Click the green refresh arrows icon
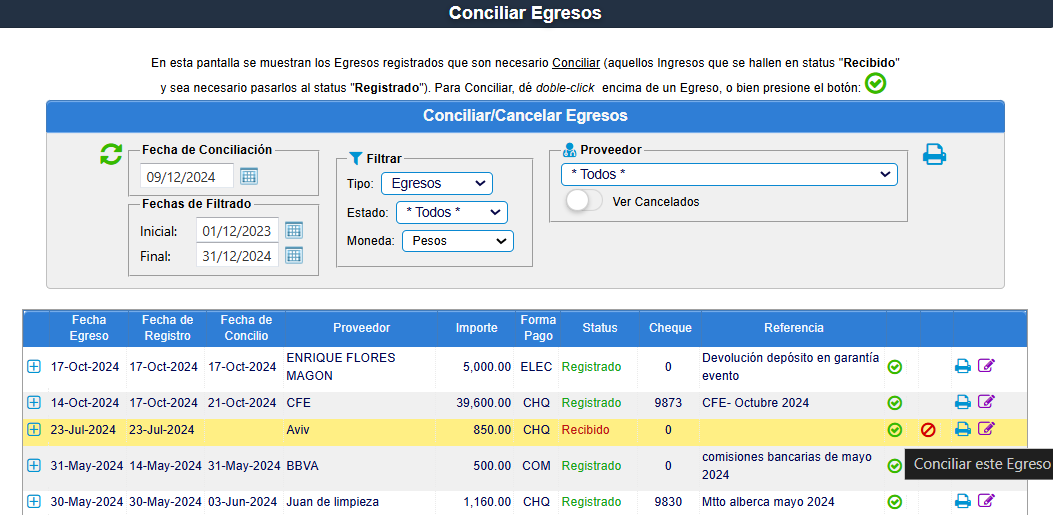This screenshot has height=515, width=1053. coord(110,154)
